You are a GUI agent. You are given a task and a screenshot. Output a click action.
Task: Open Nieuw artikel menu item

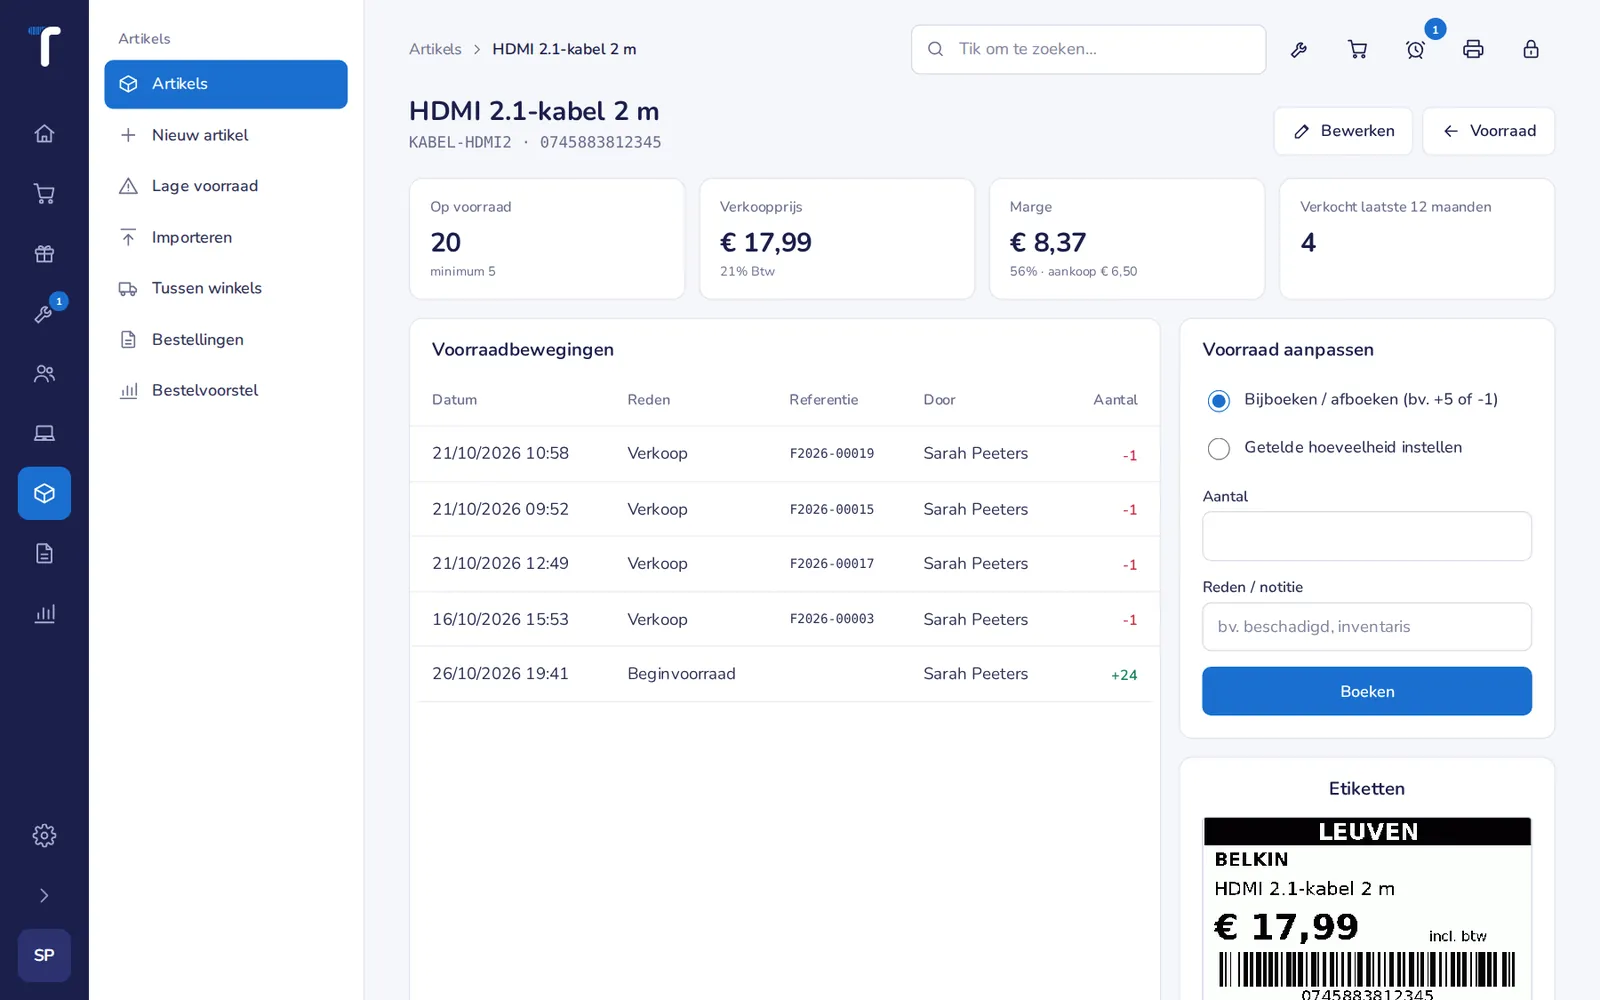226,135
